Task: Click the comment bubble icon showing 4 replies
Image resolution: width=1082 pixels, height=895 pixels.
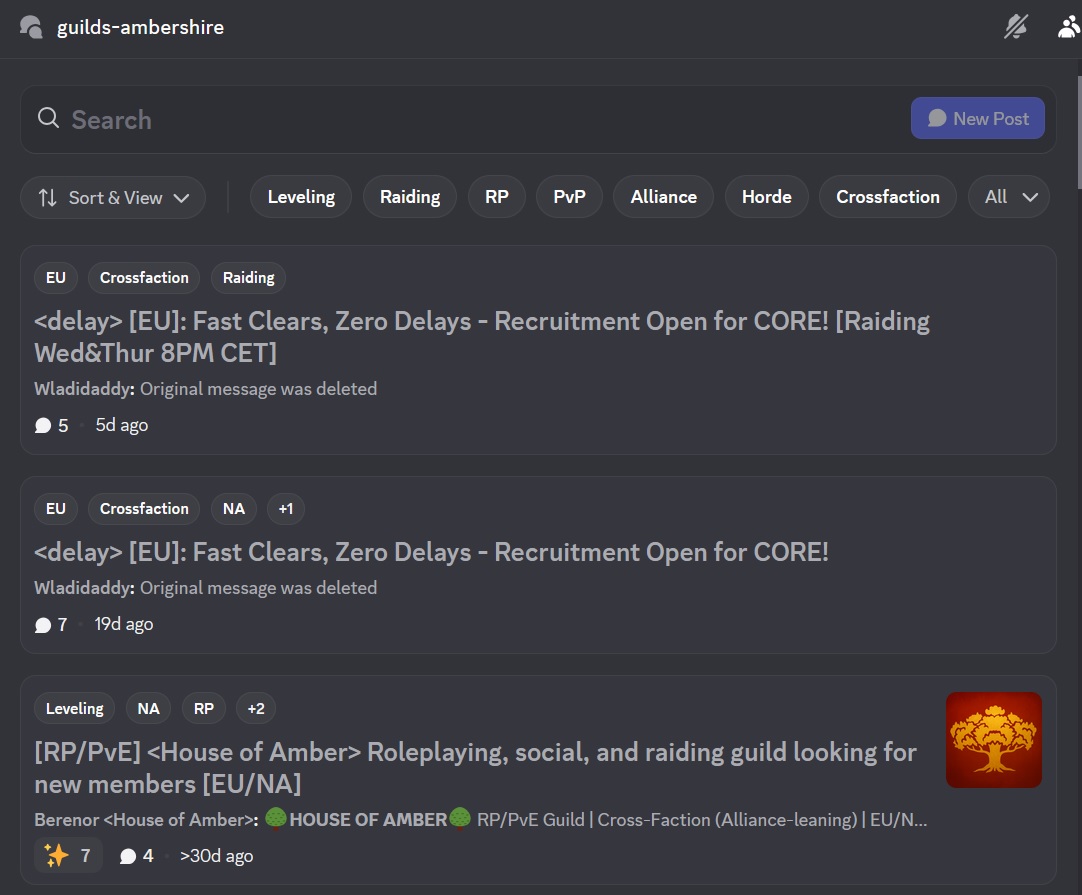Action: [x=128, y=856]
